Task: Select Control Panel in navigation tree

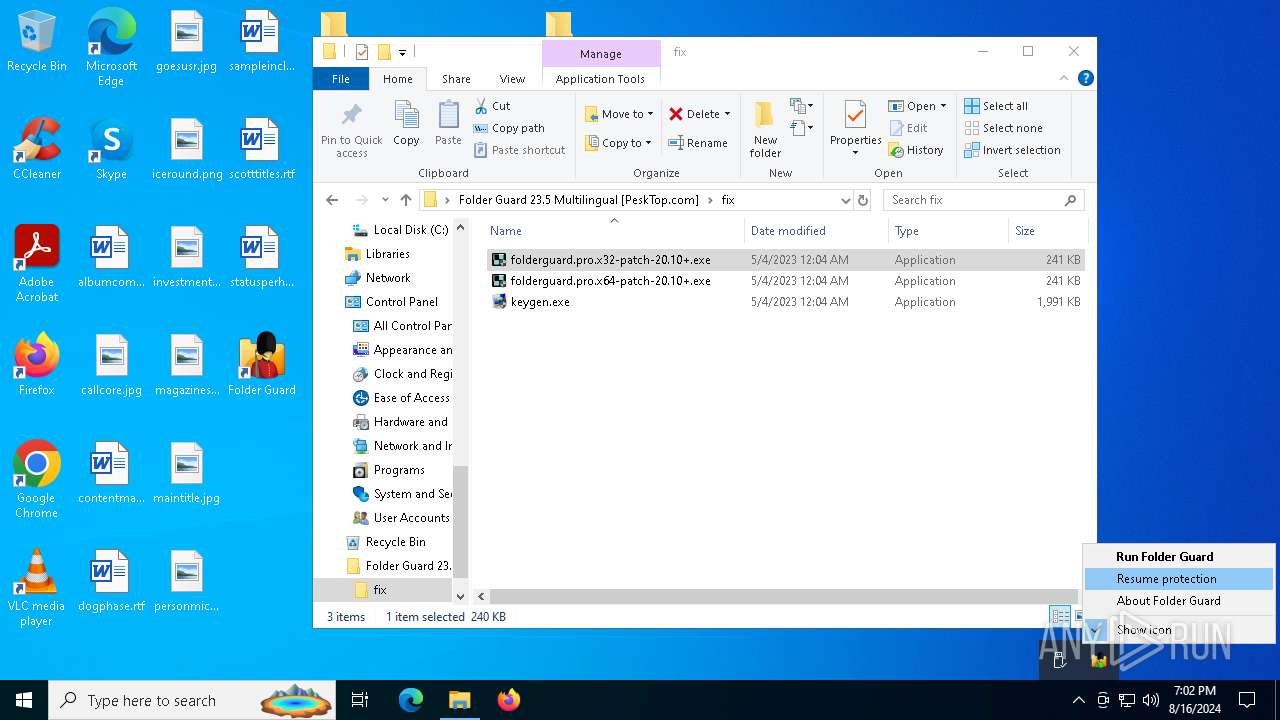Action: [x=391, y=302]
